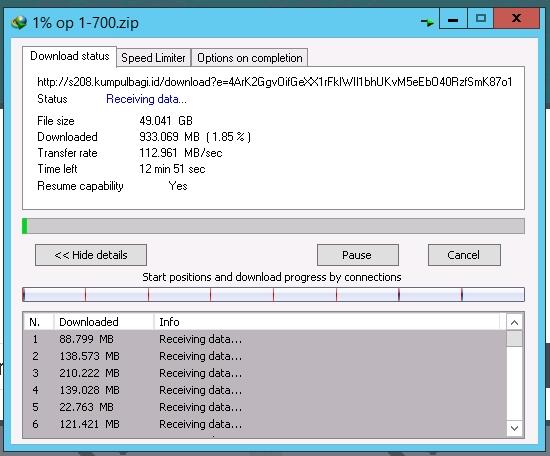
Task: Cancel the download
Action: (464, 255)
